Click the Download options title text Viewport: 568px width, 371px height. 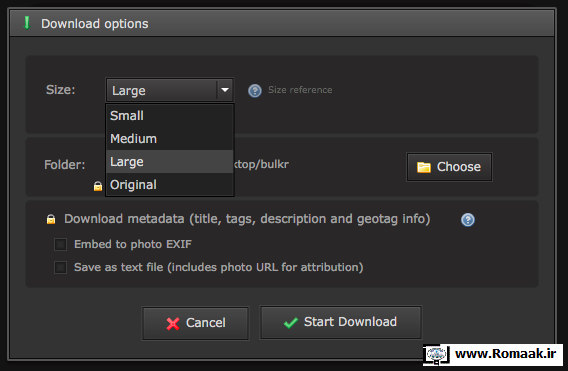tap(95, 24)
